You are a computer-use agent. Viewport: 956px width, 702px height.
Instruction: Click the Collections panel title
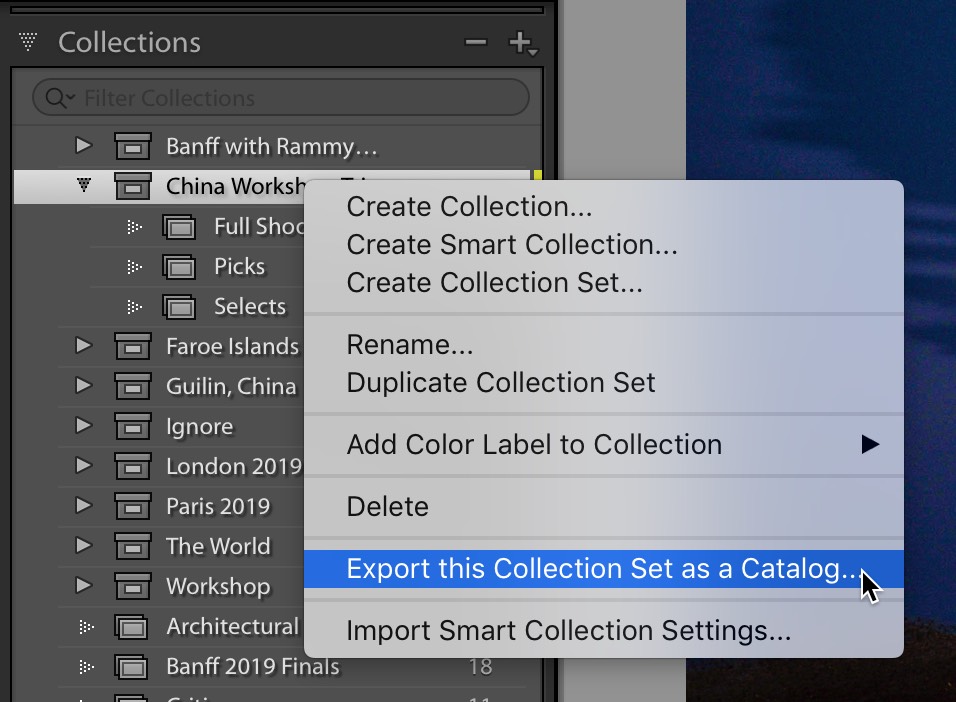coord(129,43)
